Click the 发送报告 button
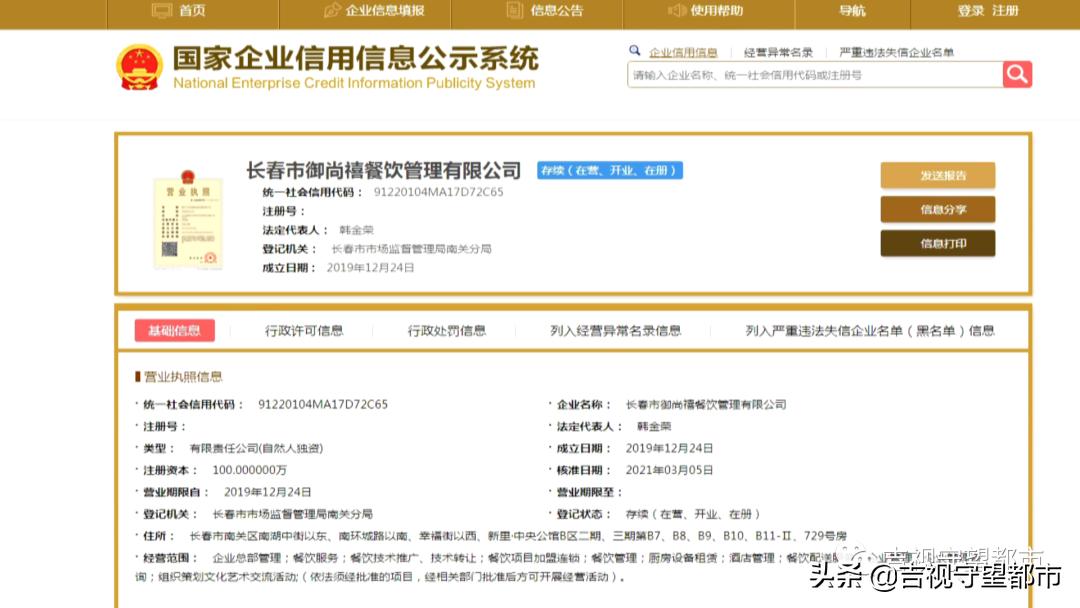Screen dimensions: 1080x608 click(x=937, y=176)
